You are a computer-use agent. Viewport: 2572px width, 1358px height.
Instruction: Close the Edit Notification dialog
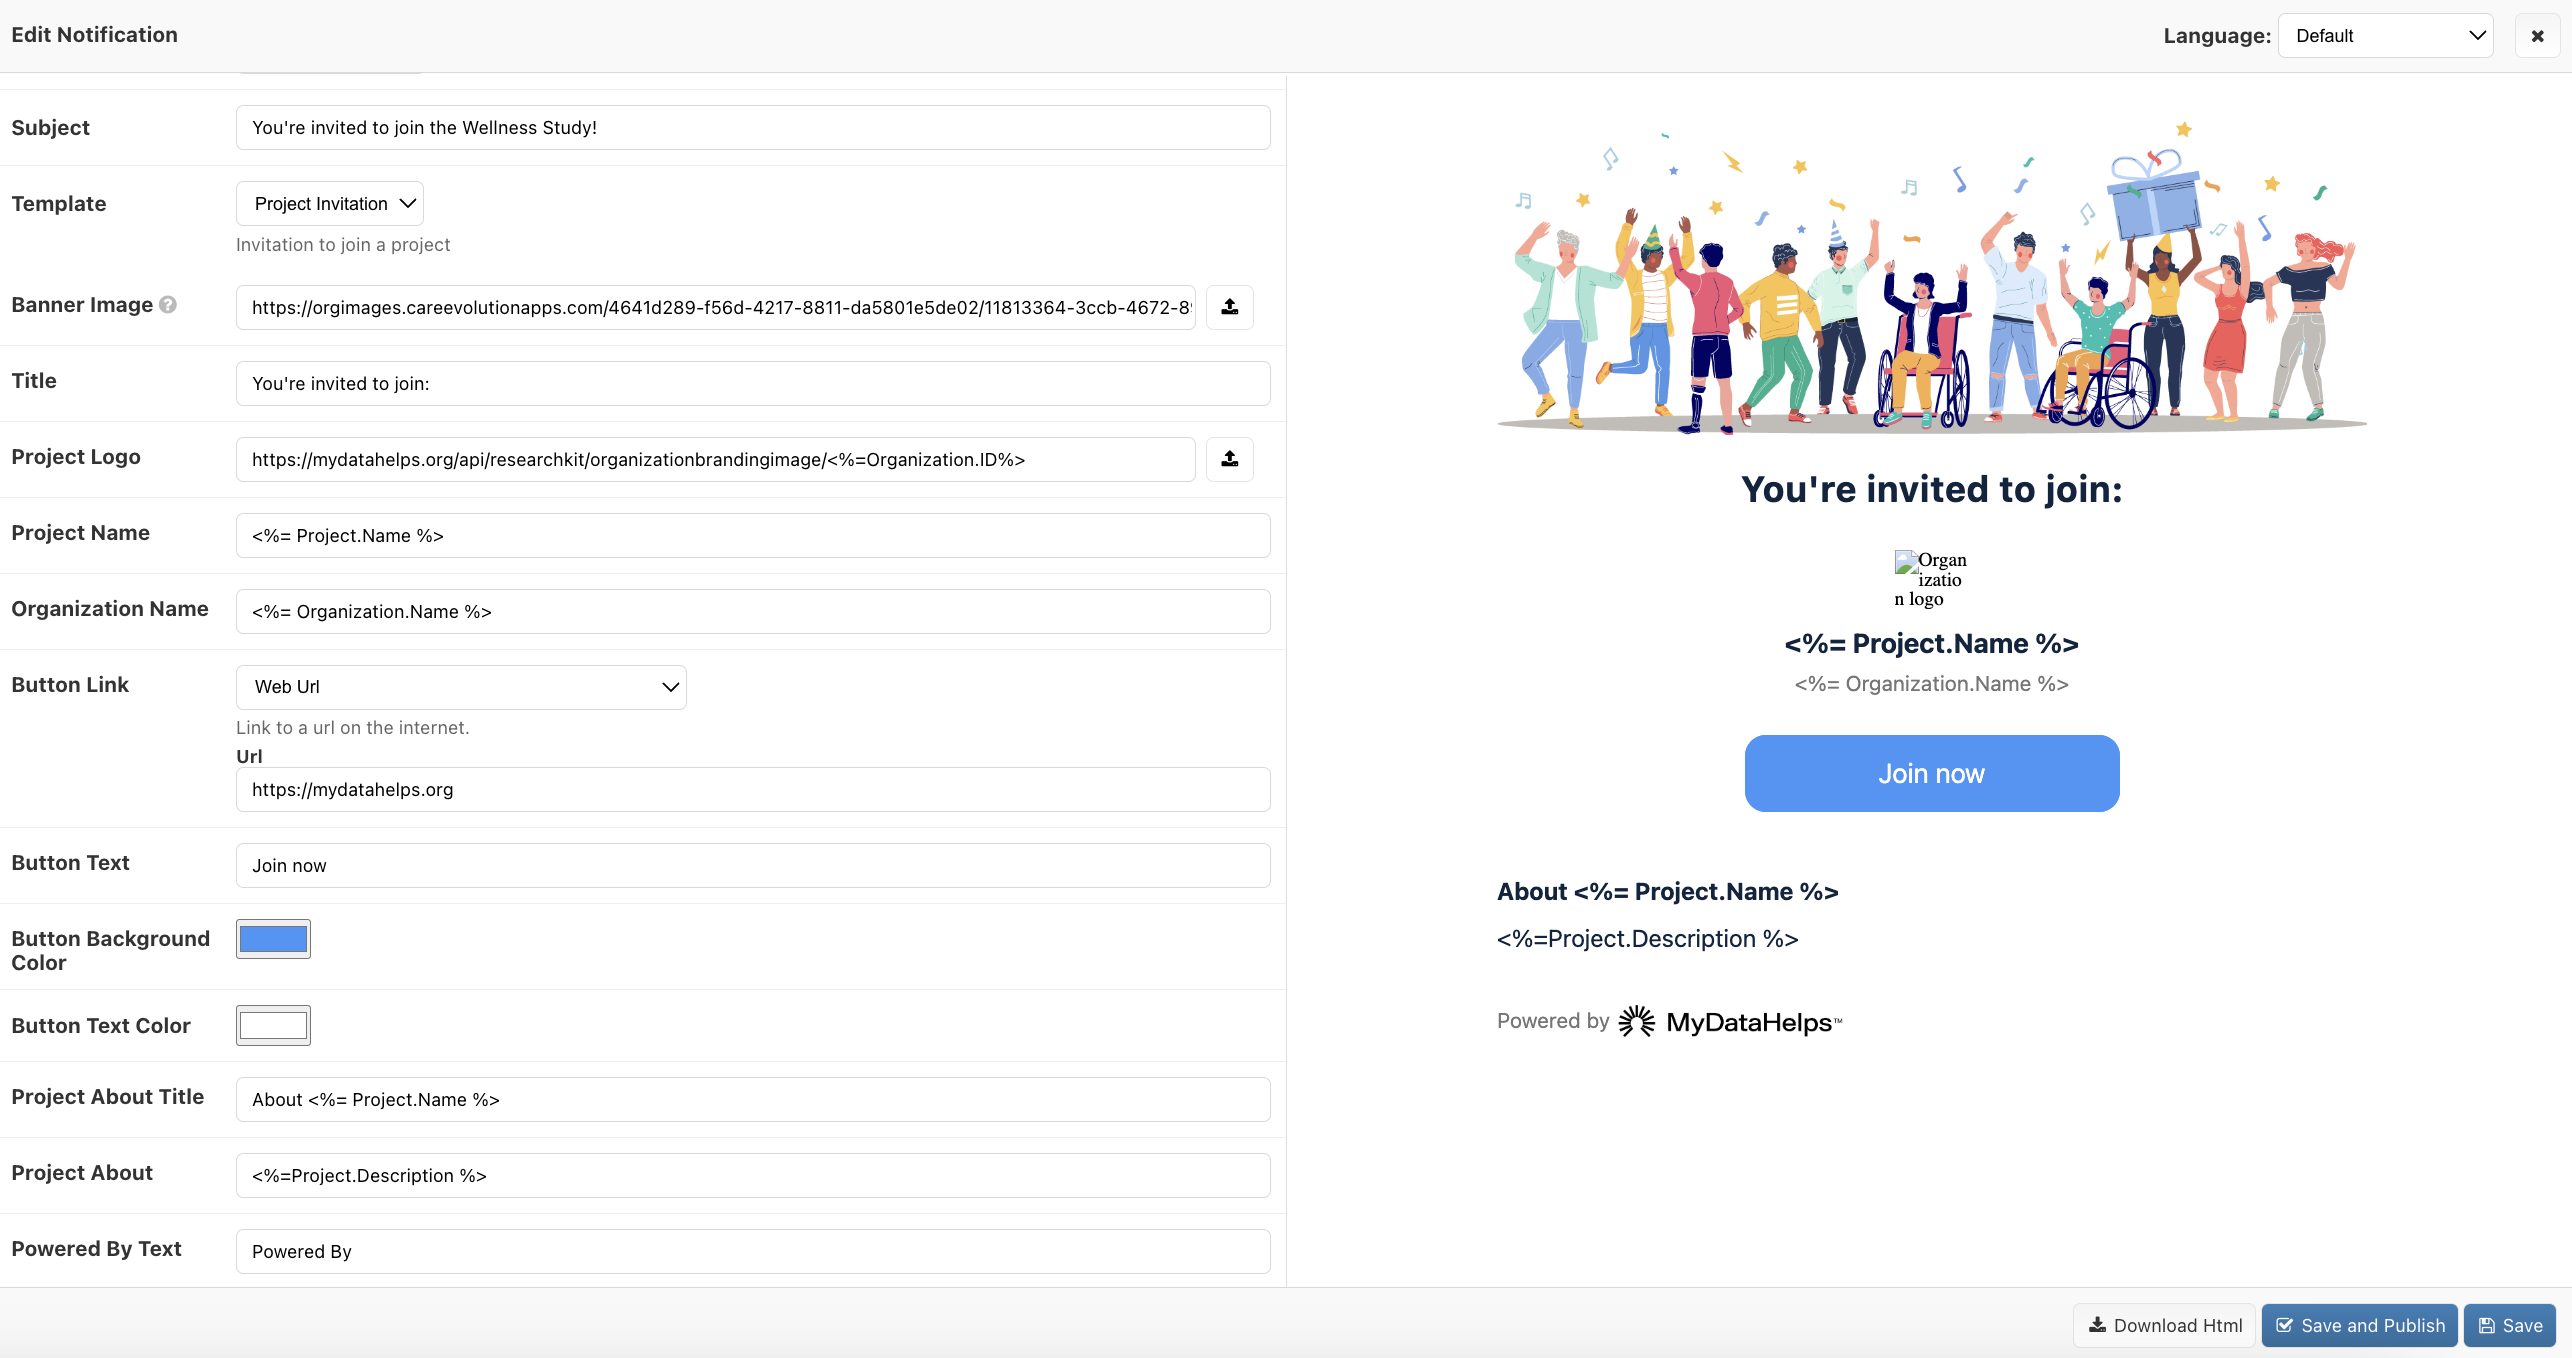(x=2537, y=36)
